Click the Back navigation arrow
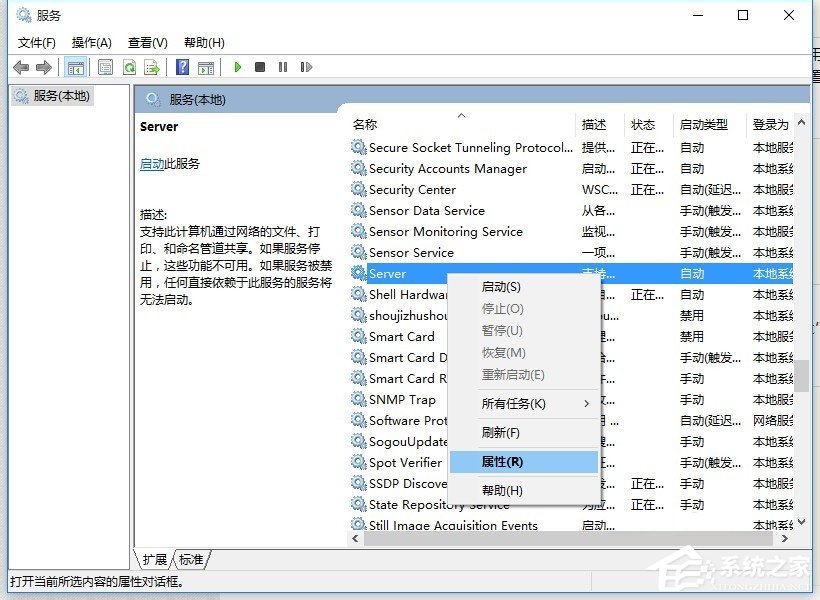This screenshot has height=600, width=820. pyautogui.click(x=22, y=67)
